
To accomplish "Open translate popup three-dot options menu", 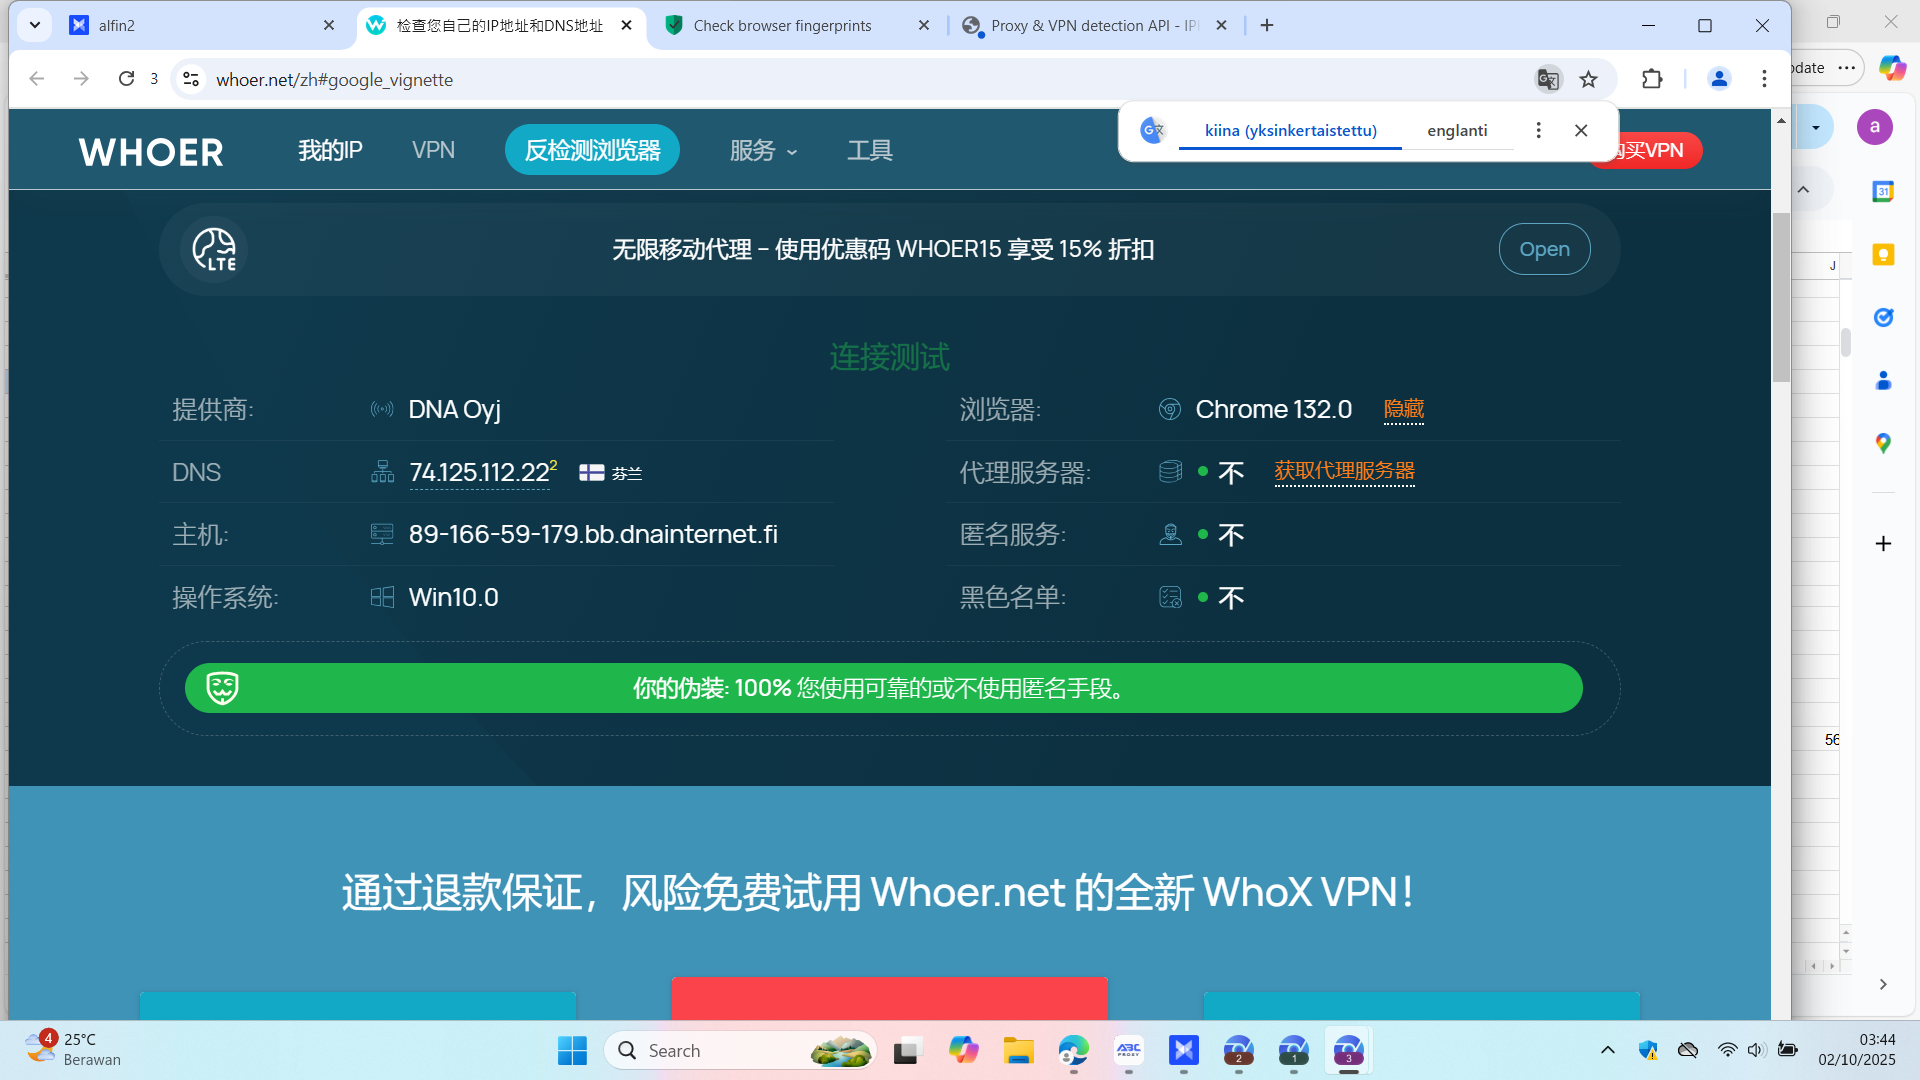I will (x=1538, y=131).
